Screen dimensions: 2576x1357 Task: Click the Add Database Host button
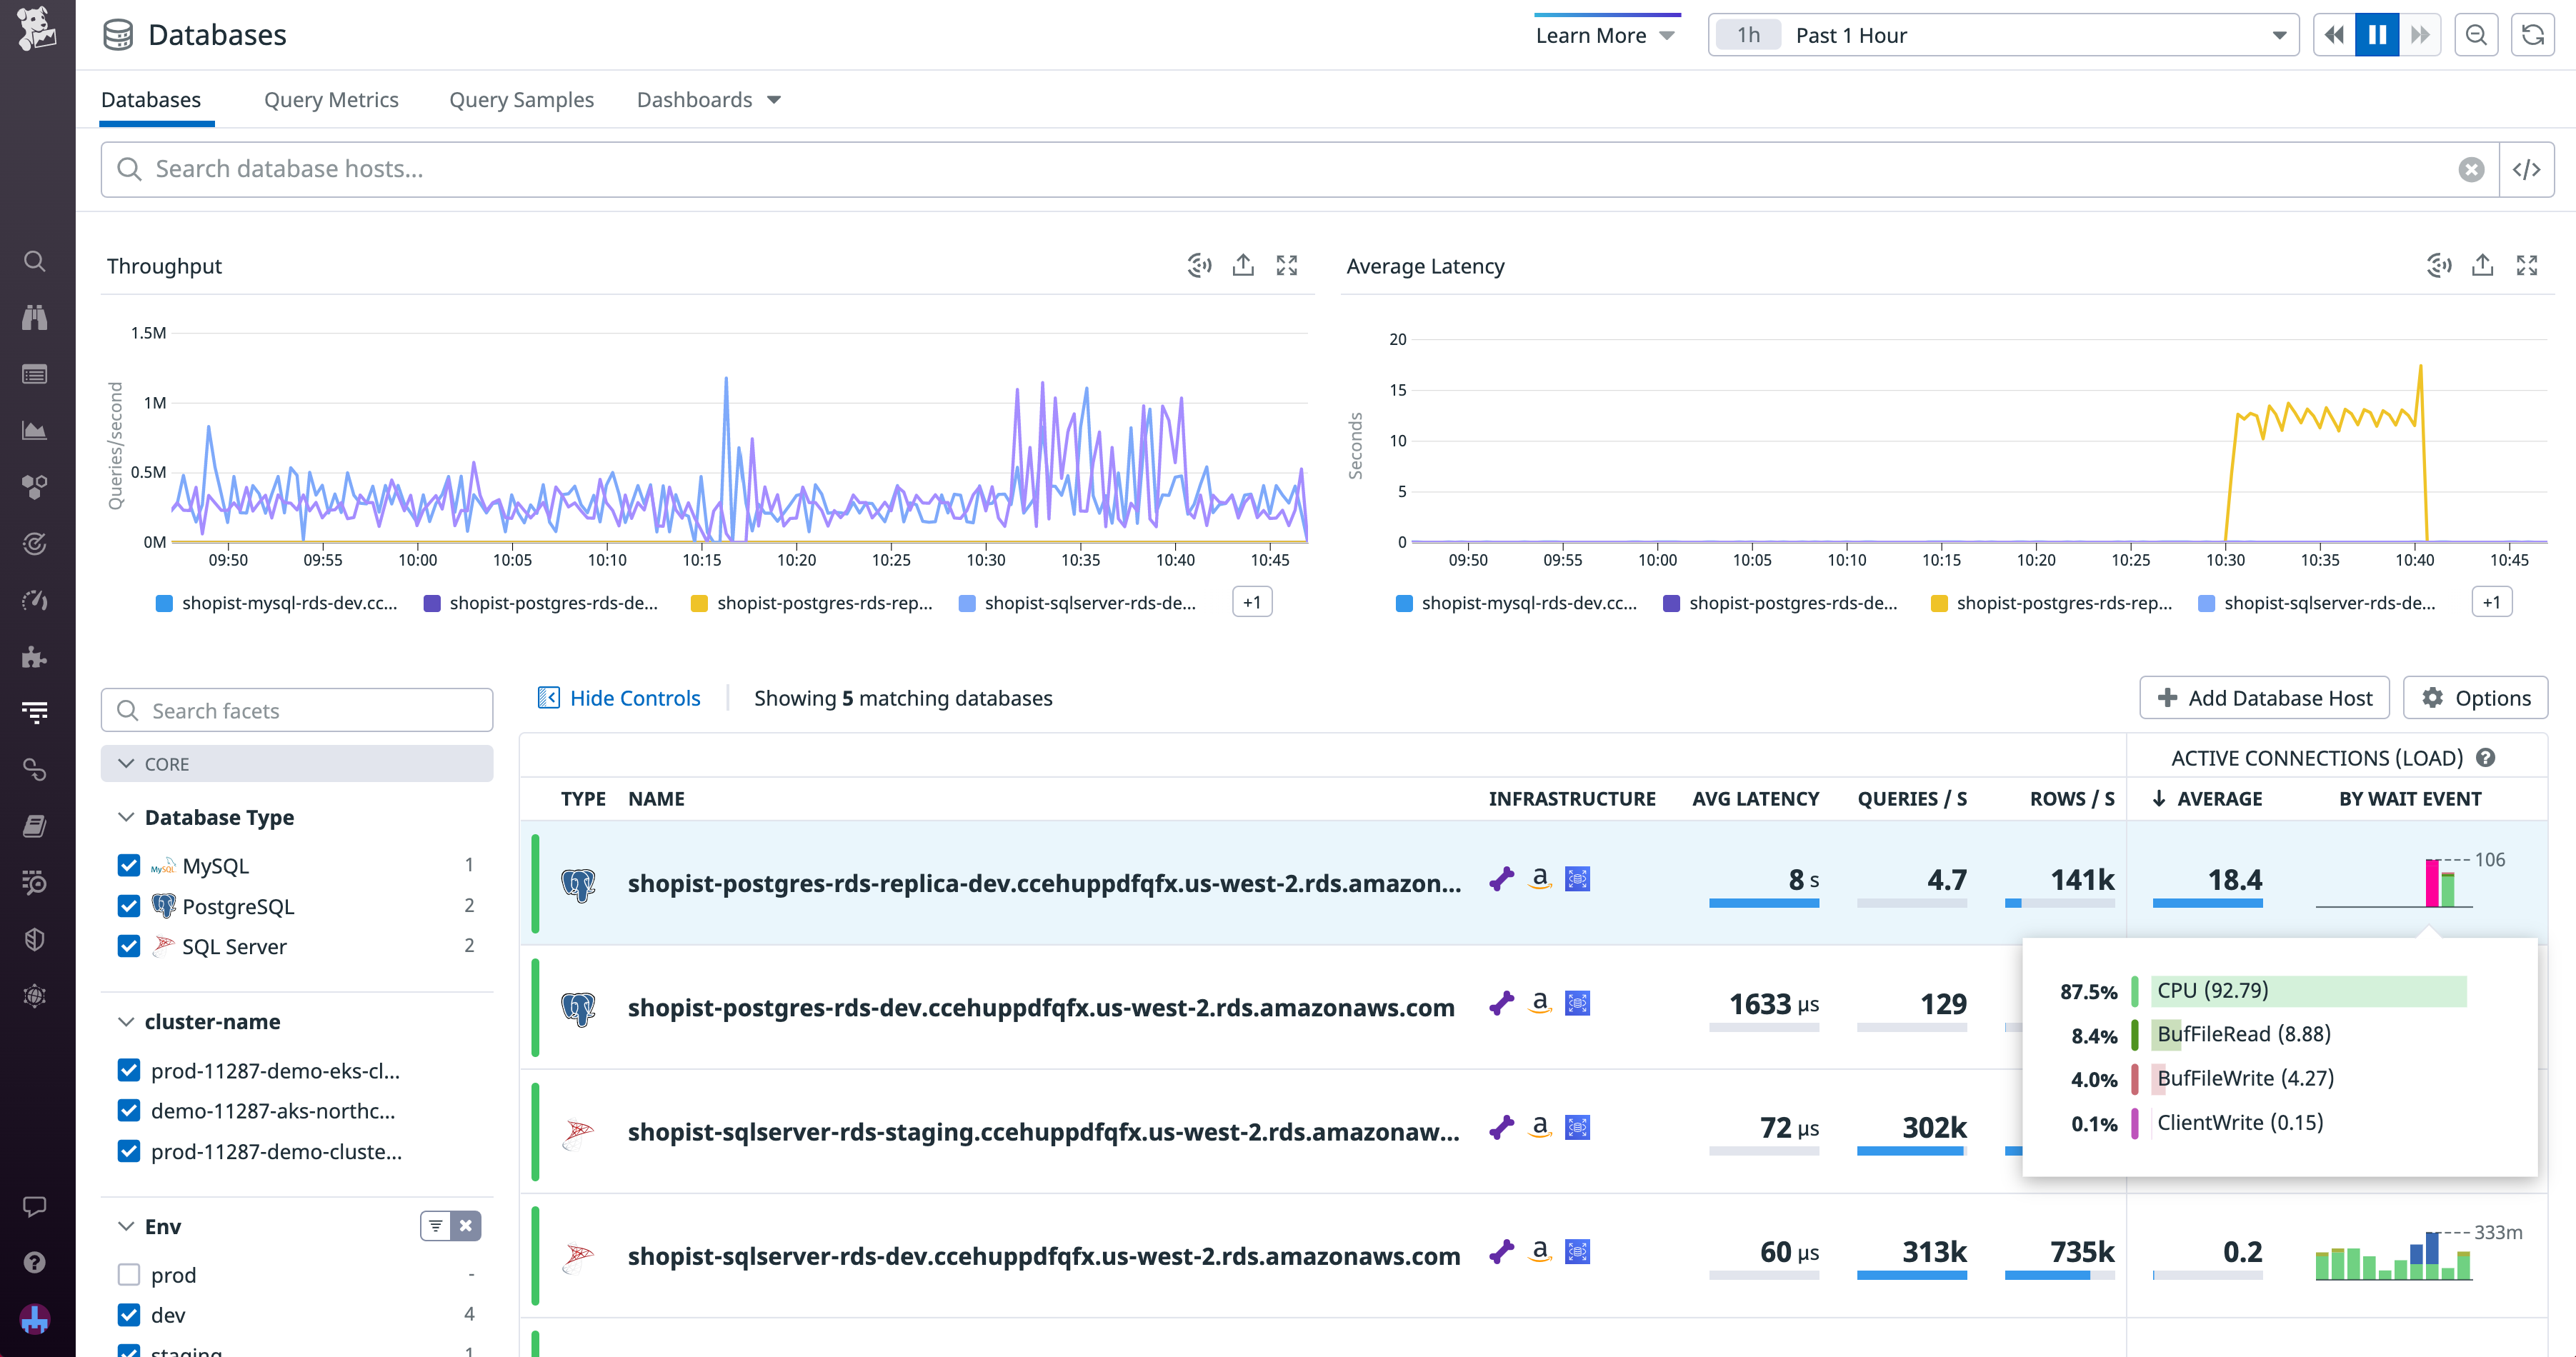(x=2264, y=697)
